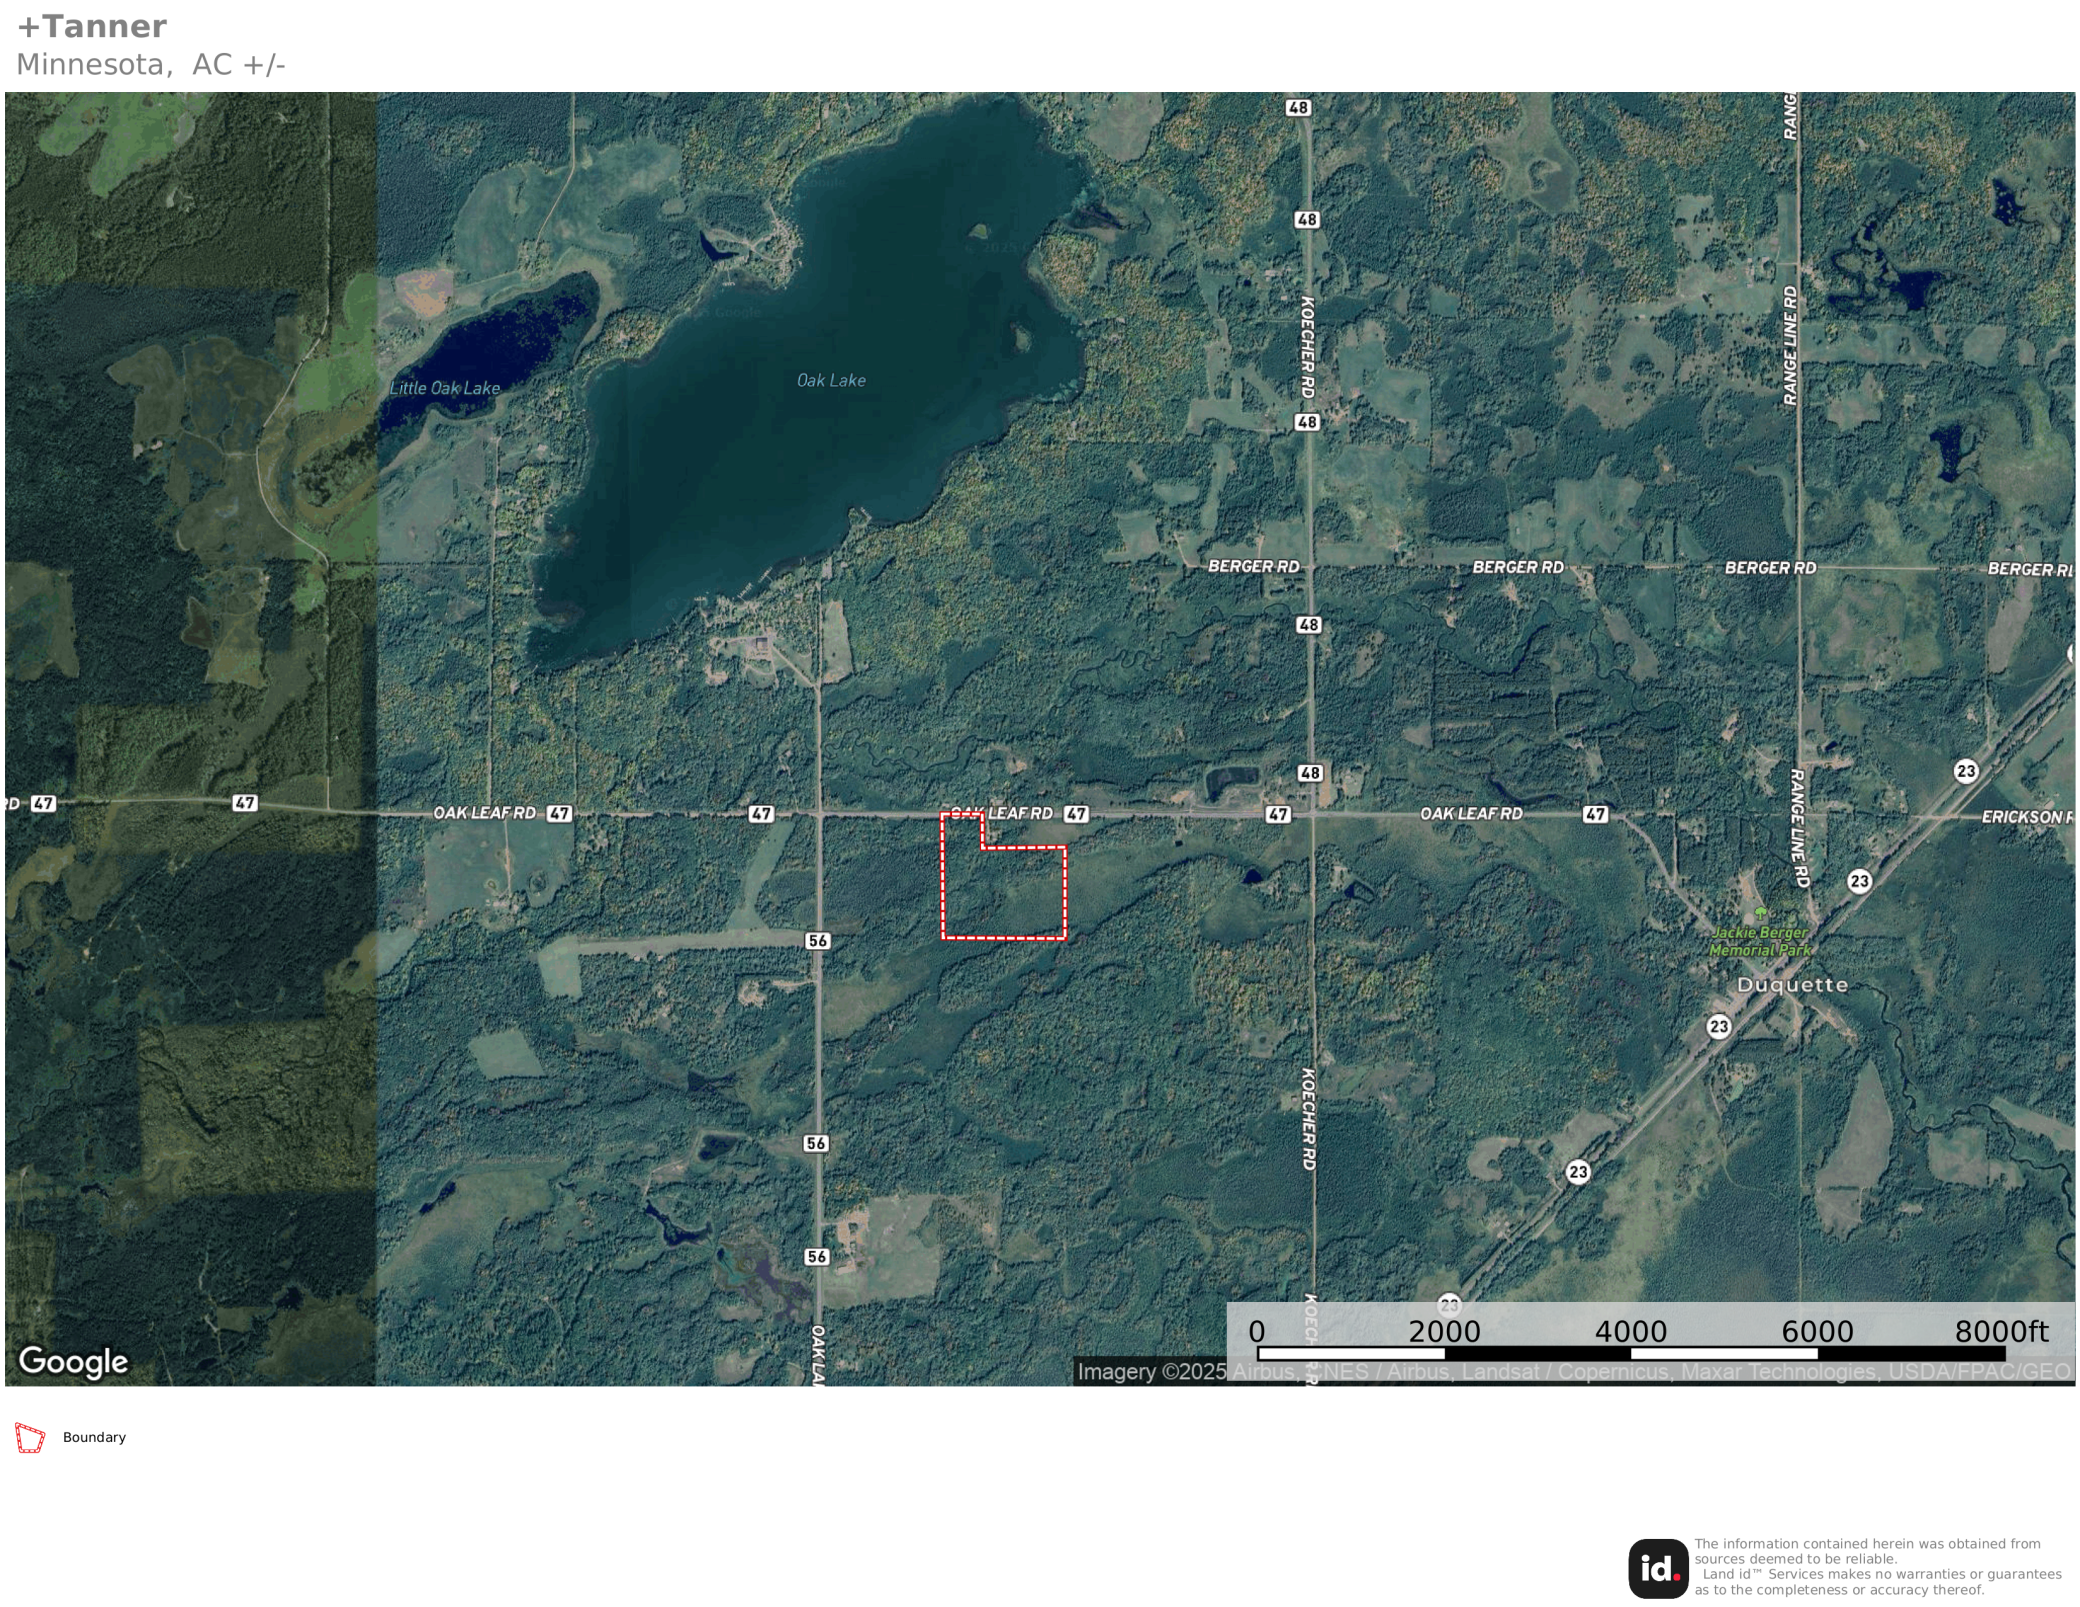Click the Land id logo icon
Image resolution: width=2080 pixels, height=1607 pixels.
tap(1658, 1568)
